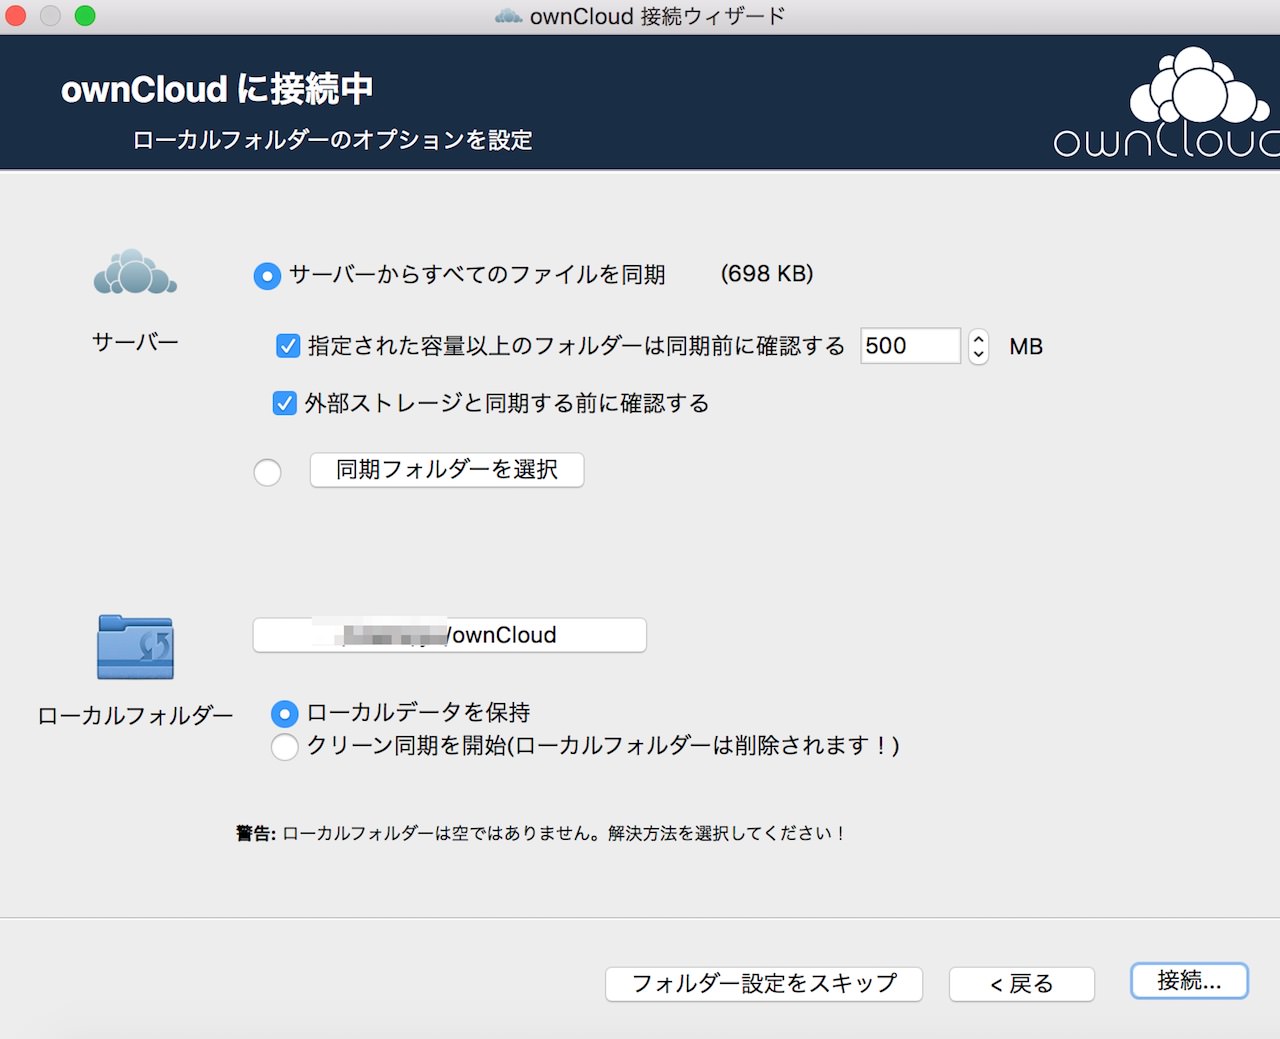Click the 同期フォルダーを選択 button
1280x1039 pixels.
click(x=447, y=469)
